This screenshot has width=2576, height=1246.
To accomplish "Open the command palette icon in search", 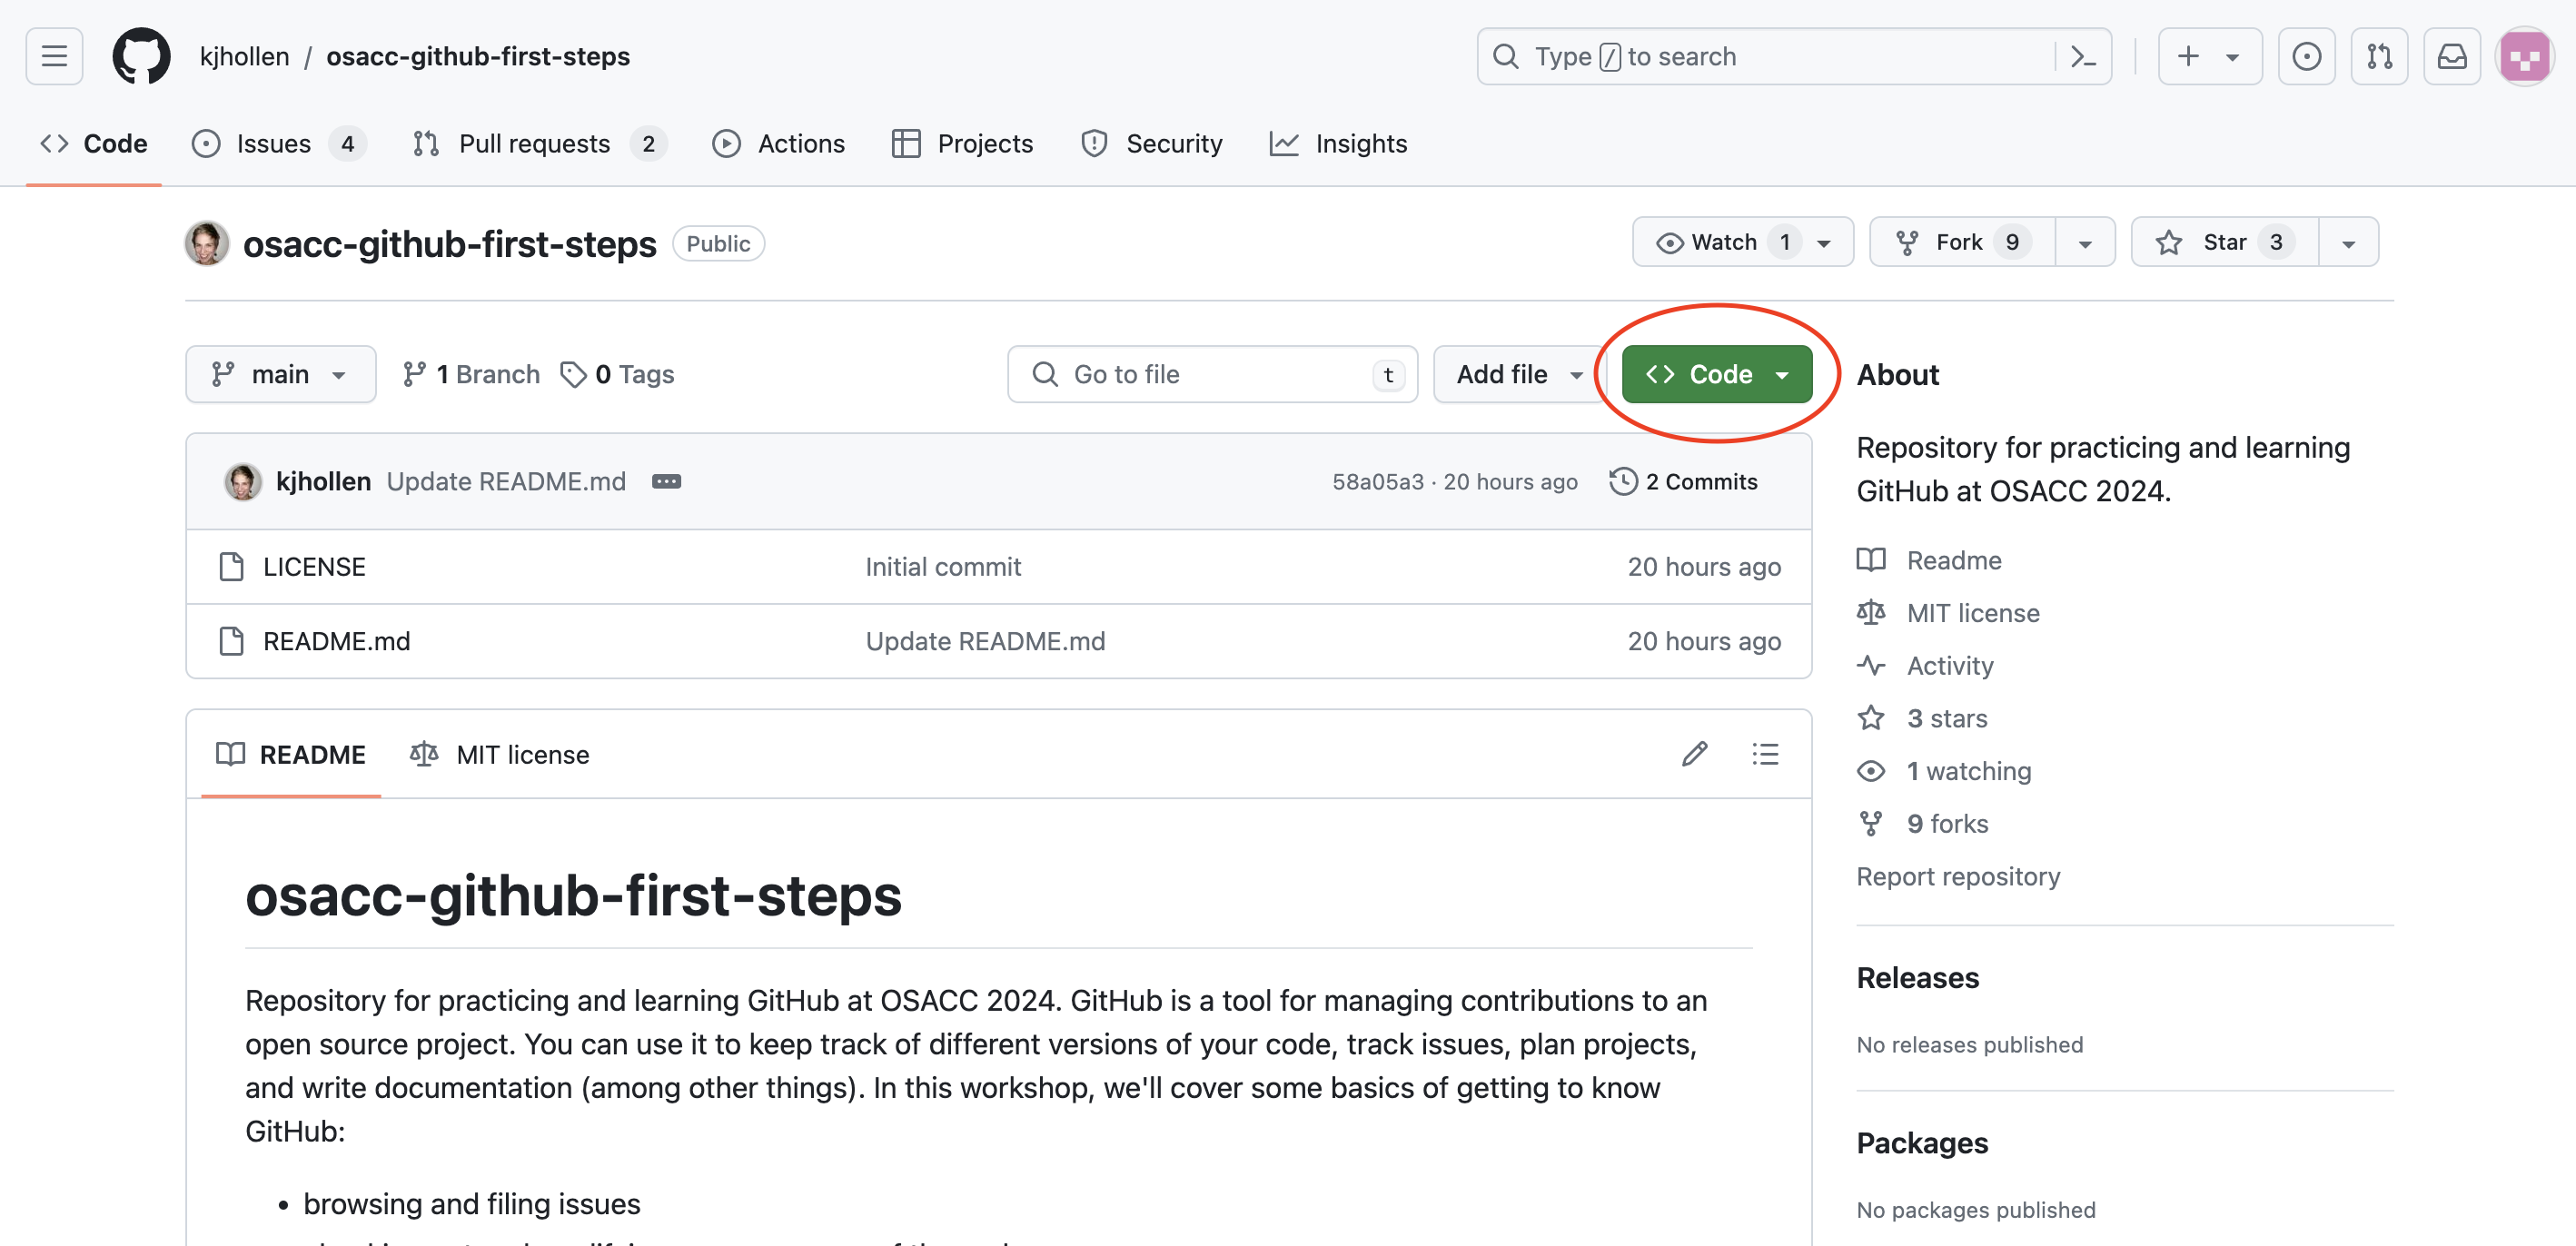I will click(x=2083, y=56).
